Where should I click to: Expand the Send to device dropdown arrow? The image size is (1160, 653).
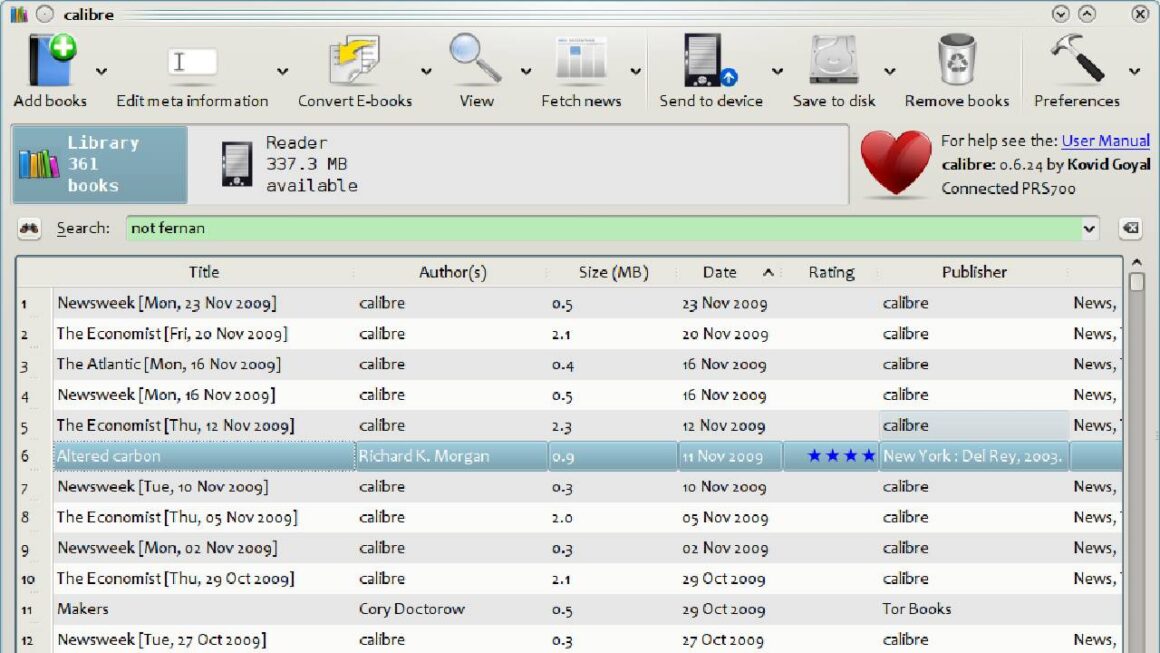pyautogui.click(x=778, y=72)
